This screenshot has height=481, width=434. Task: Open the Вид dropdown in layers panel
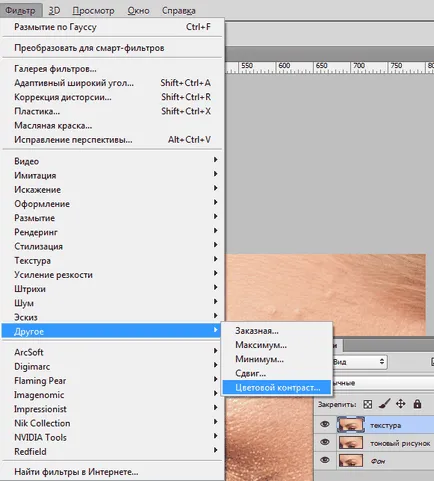360,362
